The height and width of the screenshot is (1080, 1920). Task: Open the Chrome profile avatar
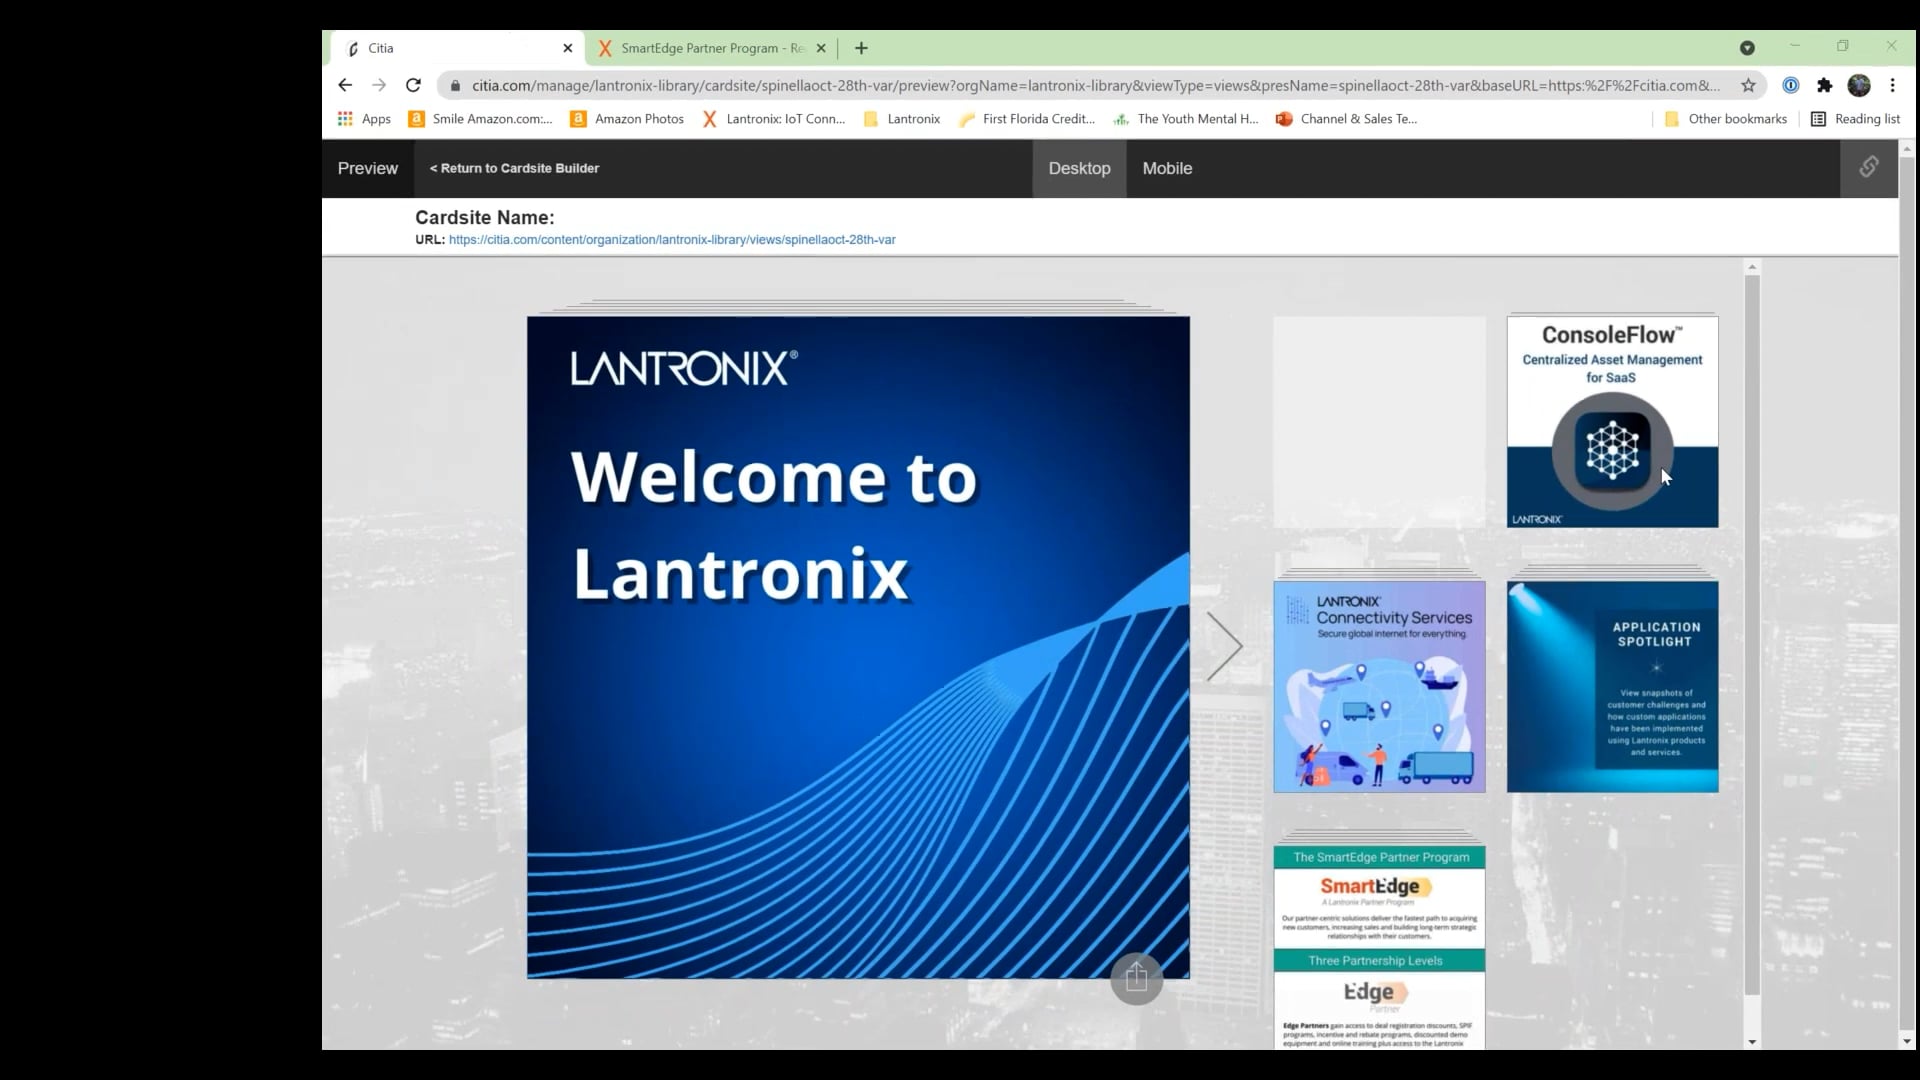pyautogui.click(x=1859, y=85)
